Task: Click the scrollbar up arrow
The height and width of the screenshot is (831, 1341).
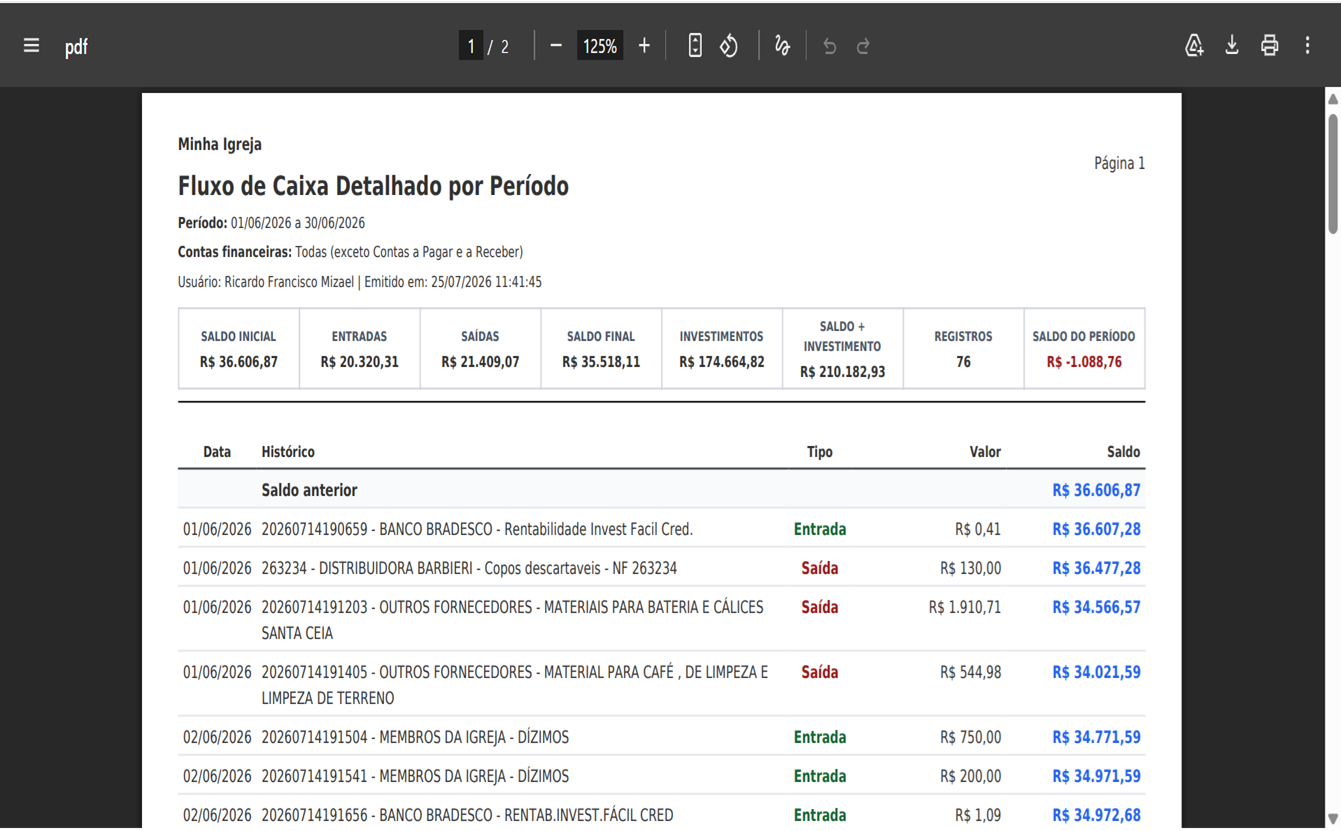Action: (1333, 99)
